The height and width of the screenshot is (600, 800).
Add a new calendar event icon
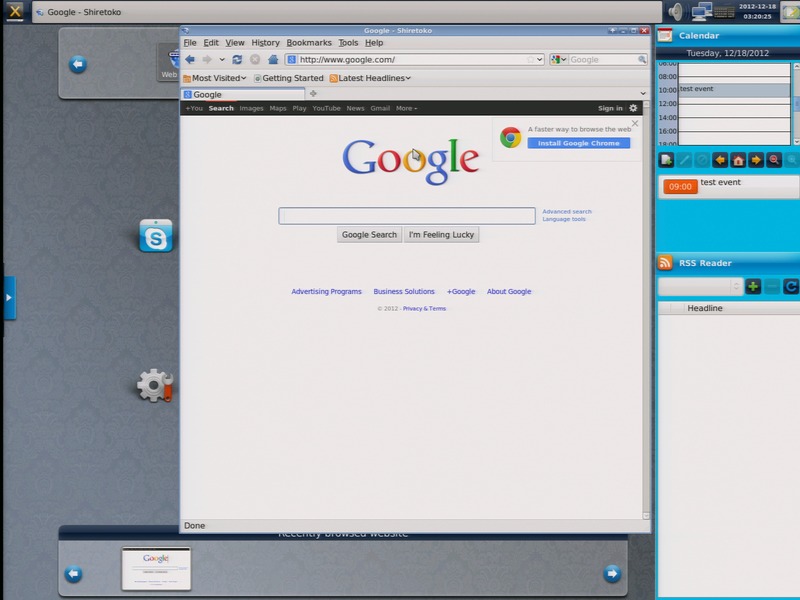pyautogui.click(x=667, y=160)
